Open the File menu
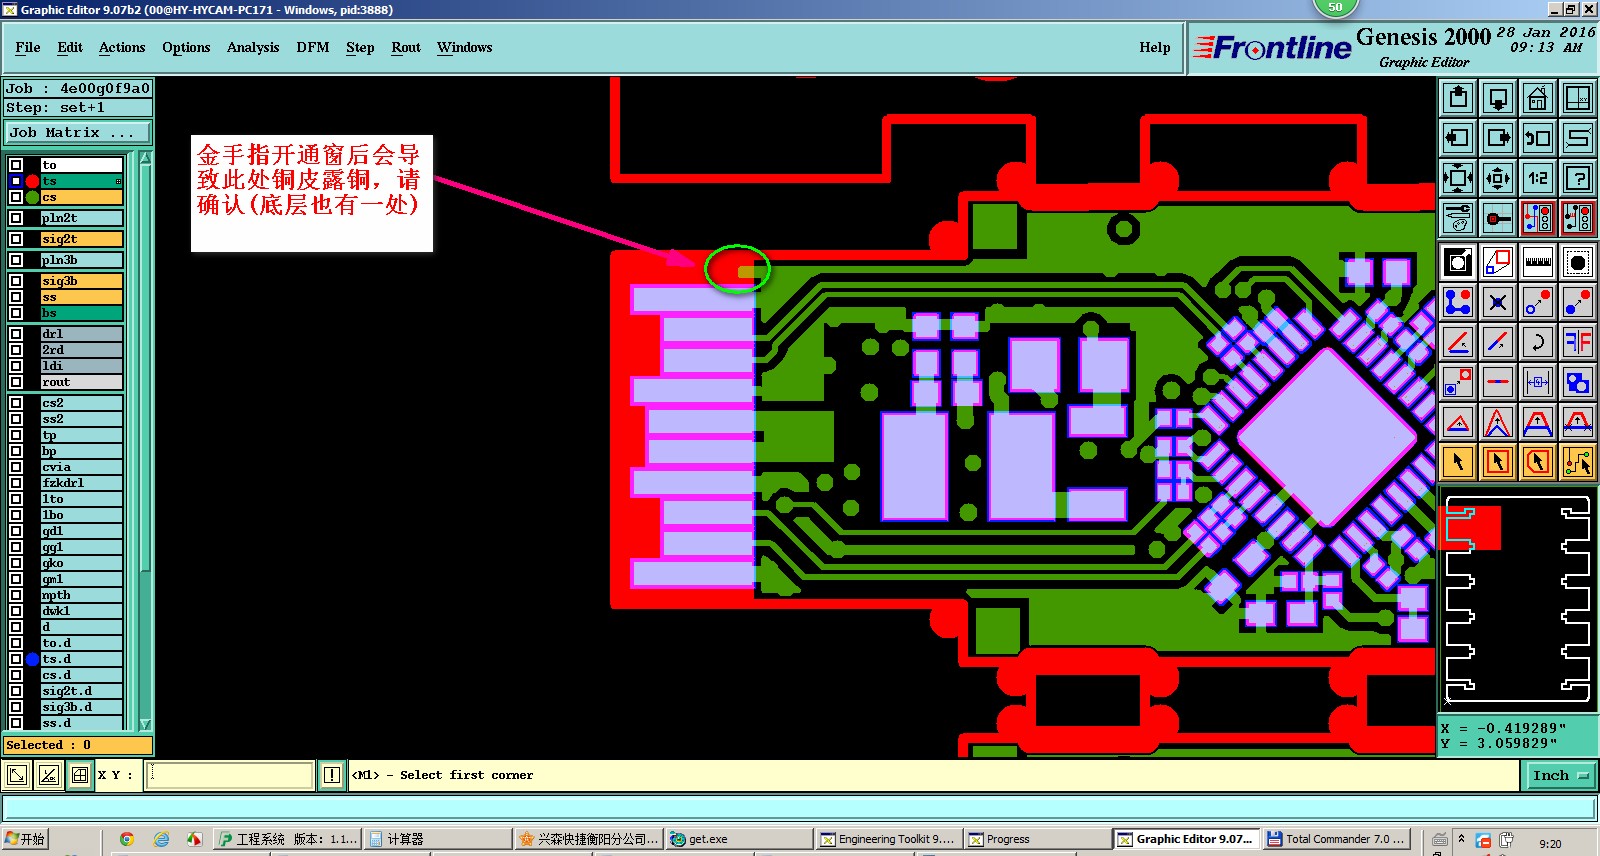 (28, 47)
